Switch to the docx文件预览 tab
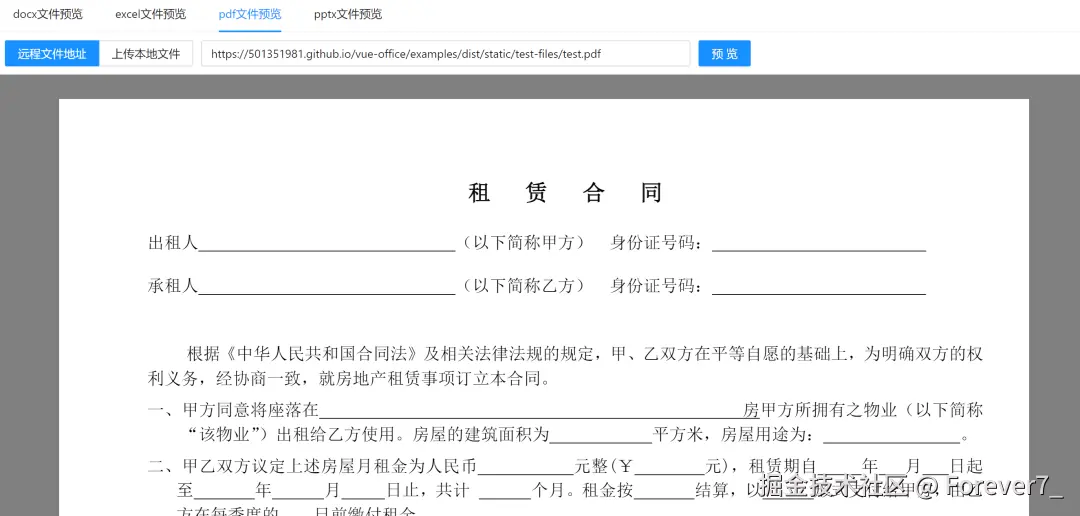Viewport: 1080px width, 516px height. point(48,14)
